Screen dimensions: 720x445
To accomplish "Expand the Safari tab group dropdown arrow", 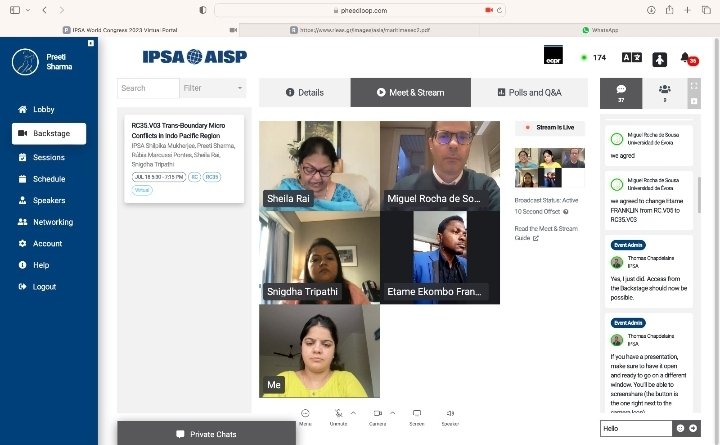I will [x=28, y=10].
